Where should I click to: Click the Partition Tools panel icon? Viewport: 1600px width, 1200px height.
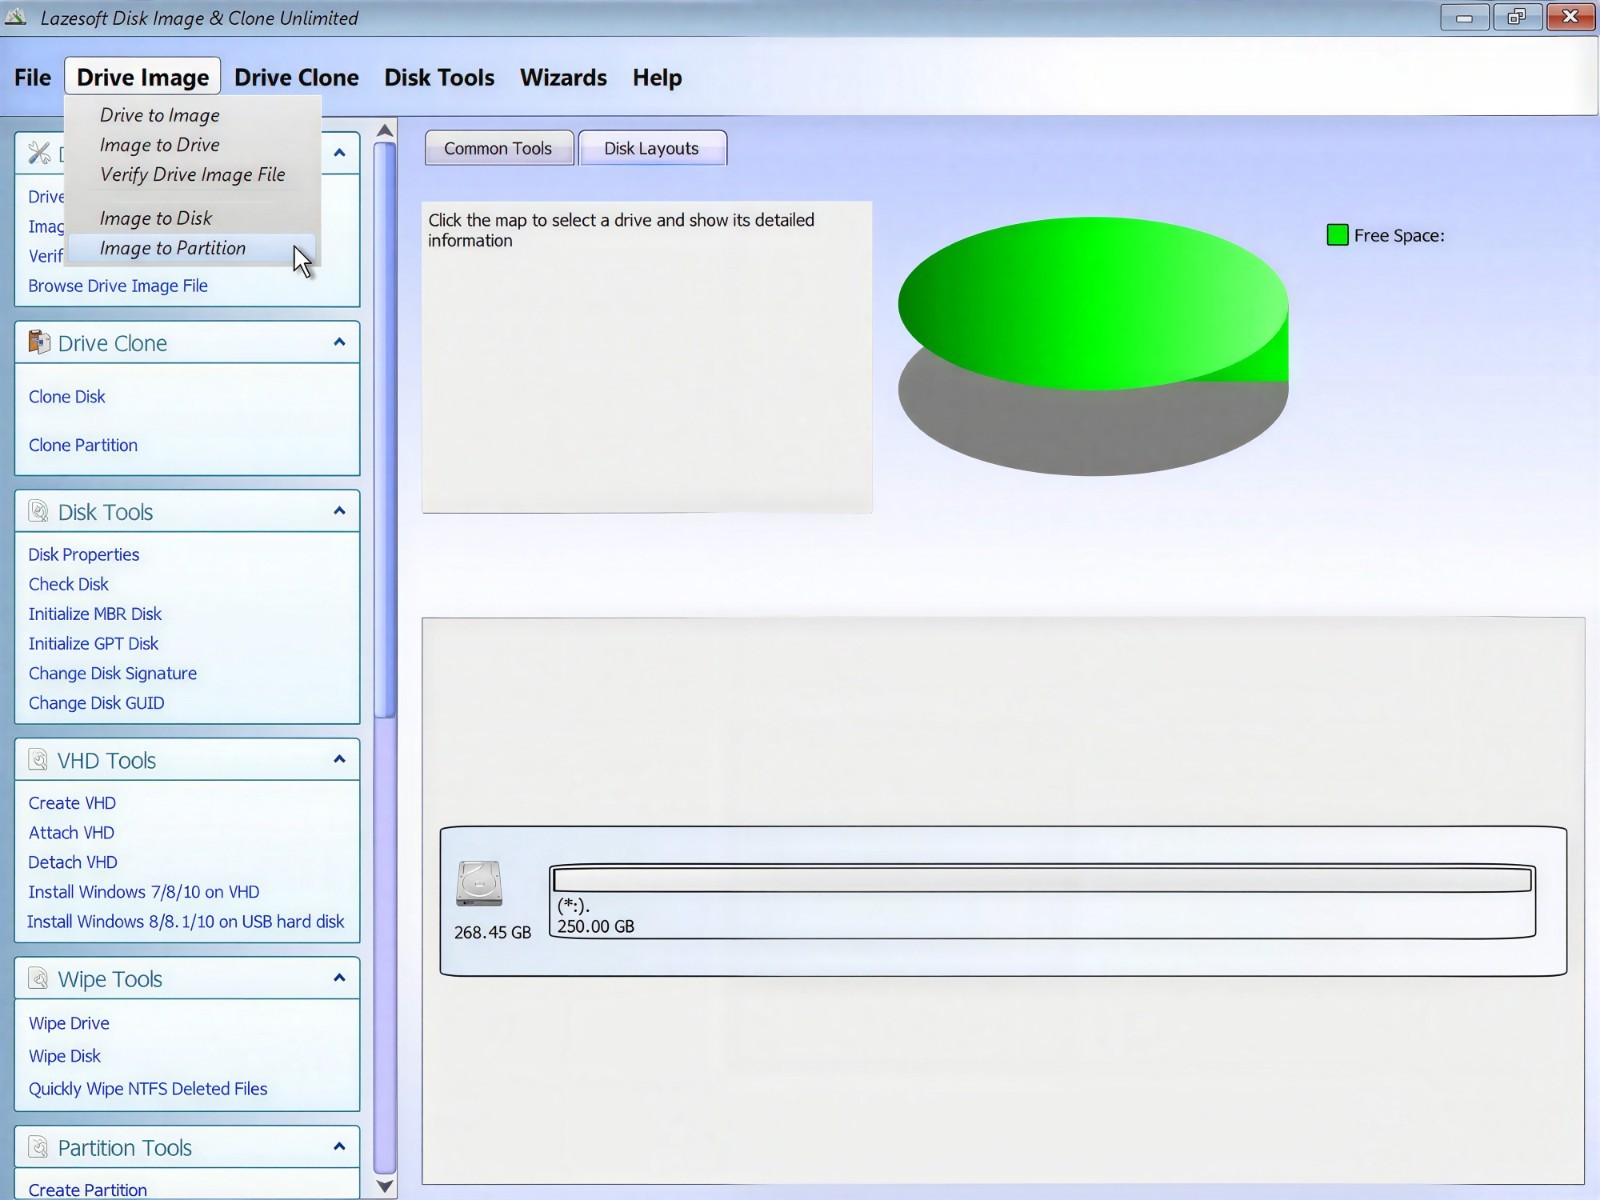38,1147
